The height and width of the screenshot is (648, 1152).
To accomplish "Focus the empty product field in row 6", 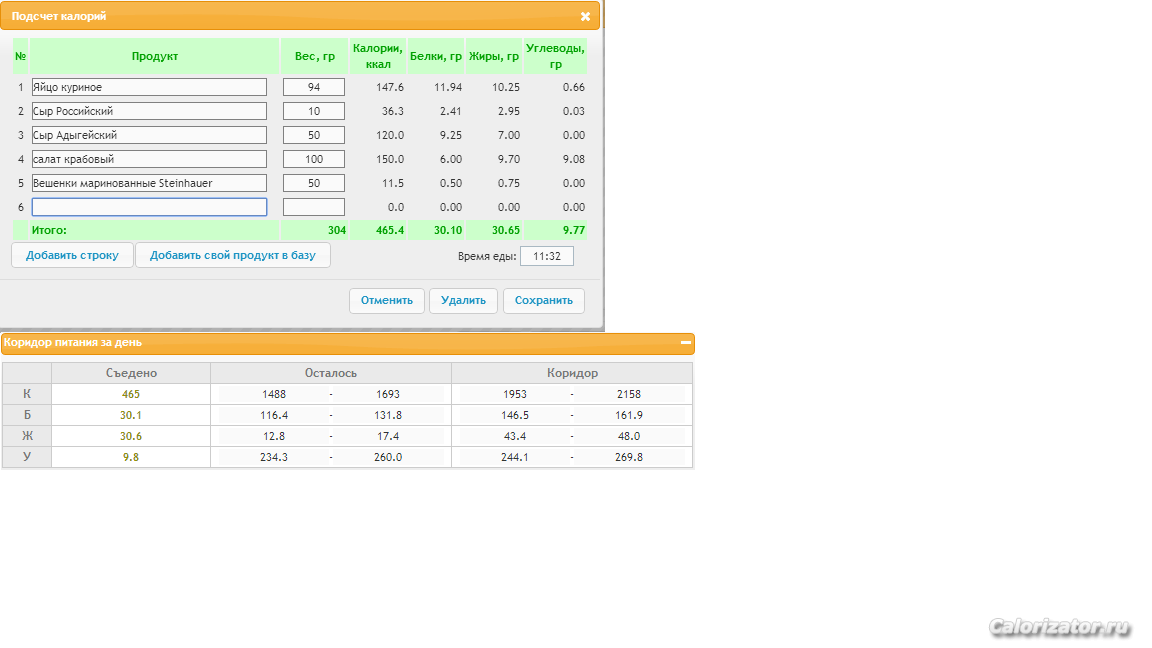I will 149,207.
